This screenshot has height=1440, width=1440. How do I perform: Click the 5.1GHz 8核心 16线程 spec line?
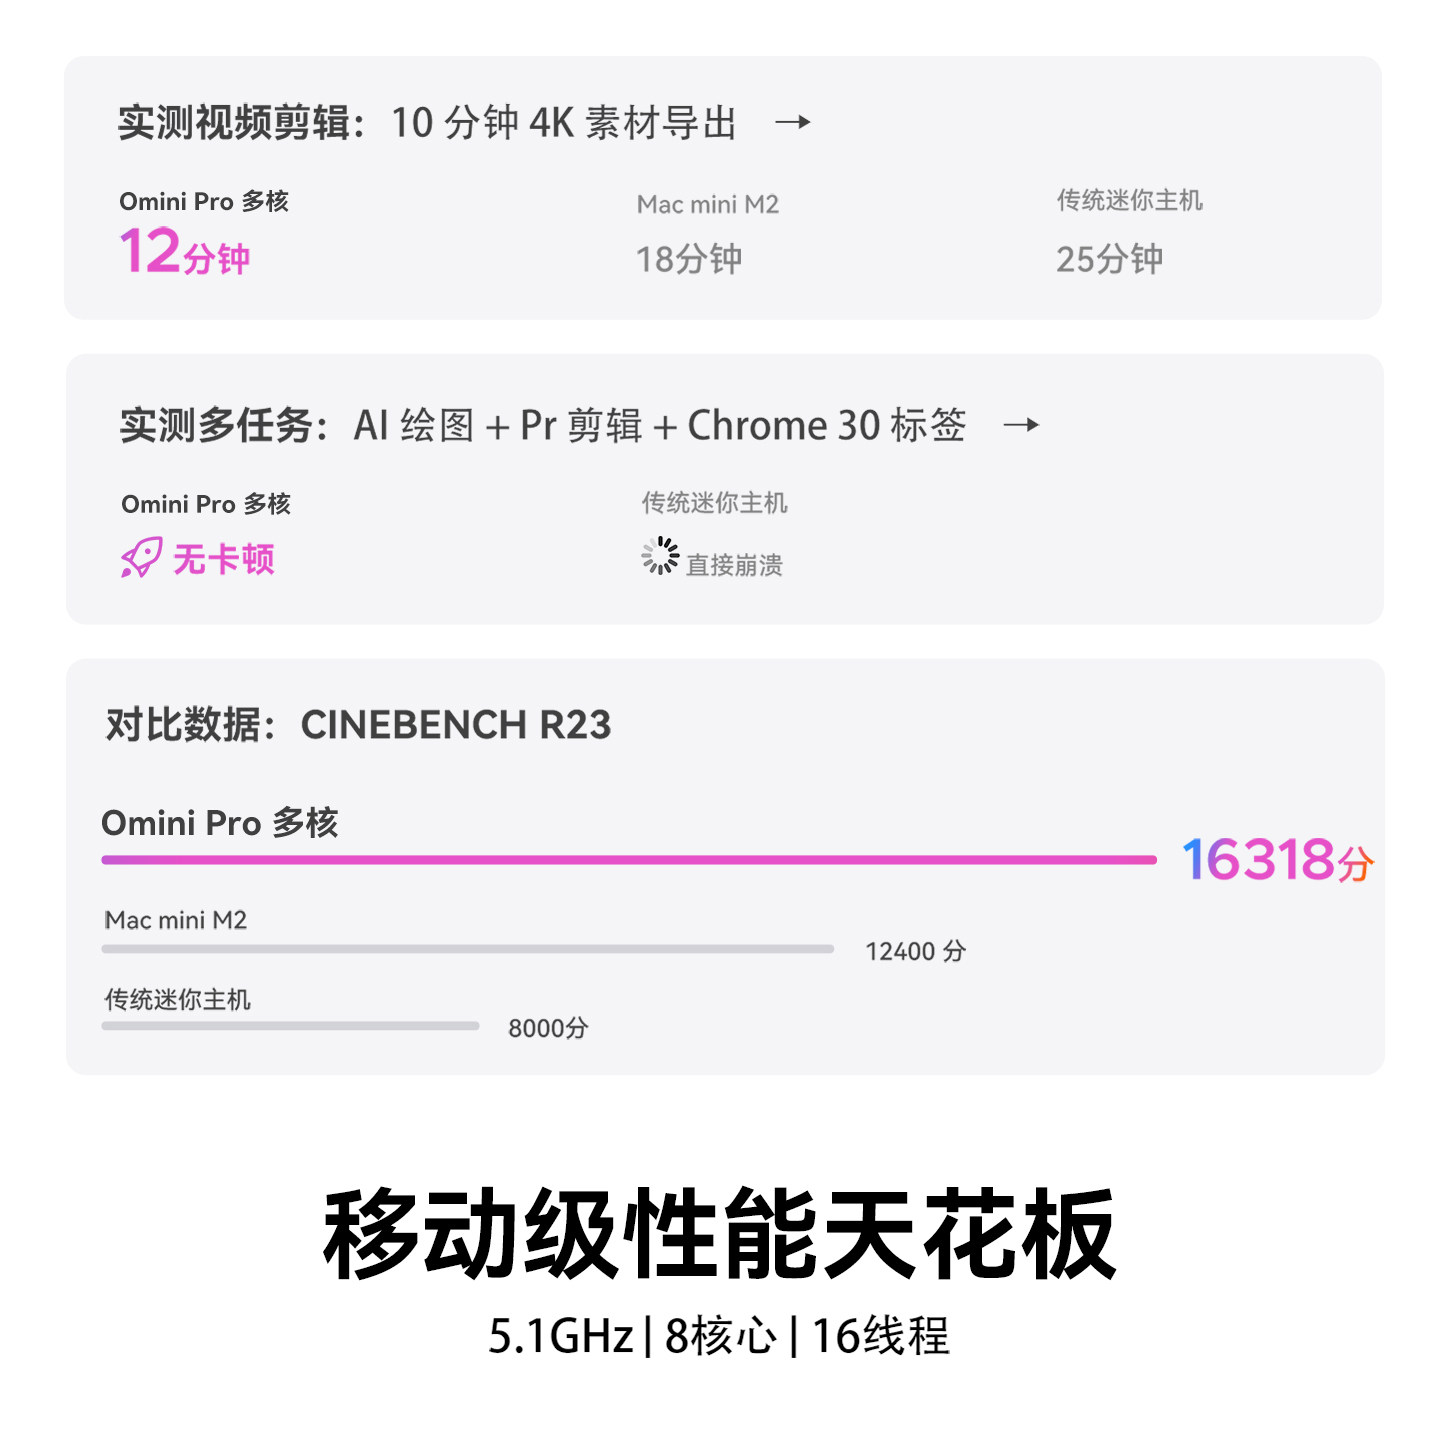click(718, 1336)
